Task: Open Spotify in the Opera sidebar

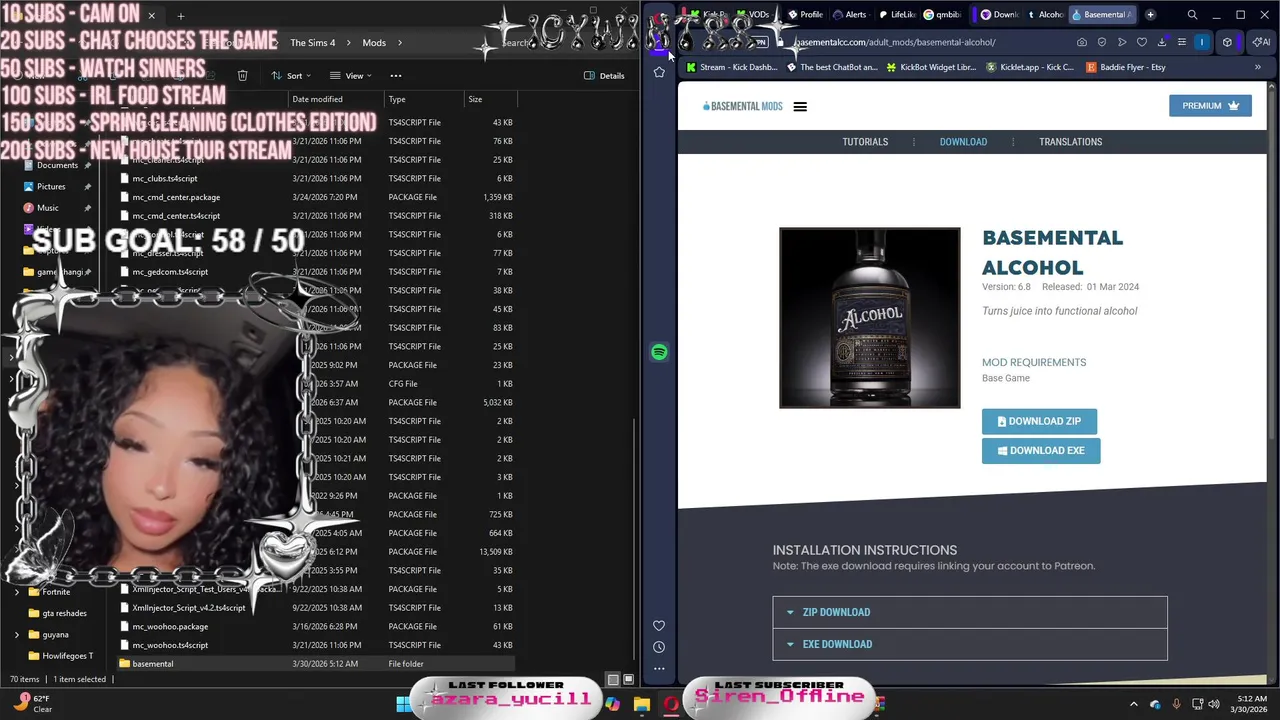Action: coord(659,352)
